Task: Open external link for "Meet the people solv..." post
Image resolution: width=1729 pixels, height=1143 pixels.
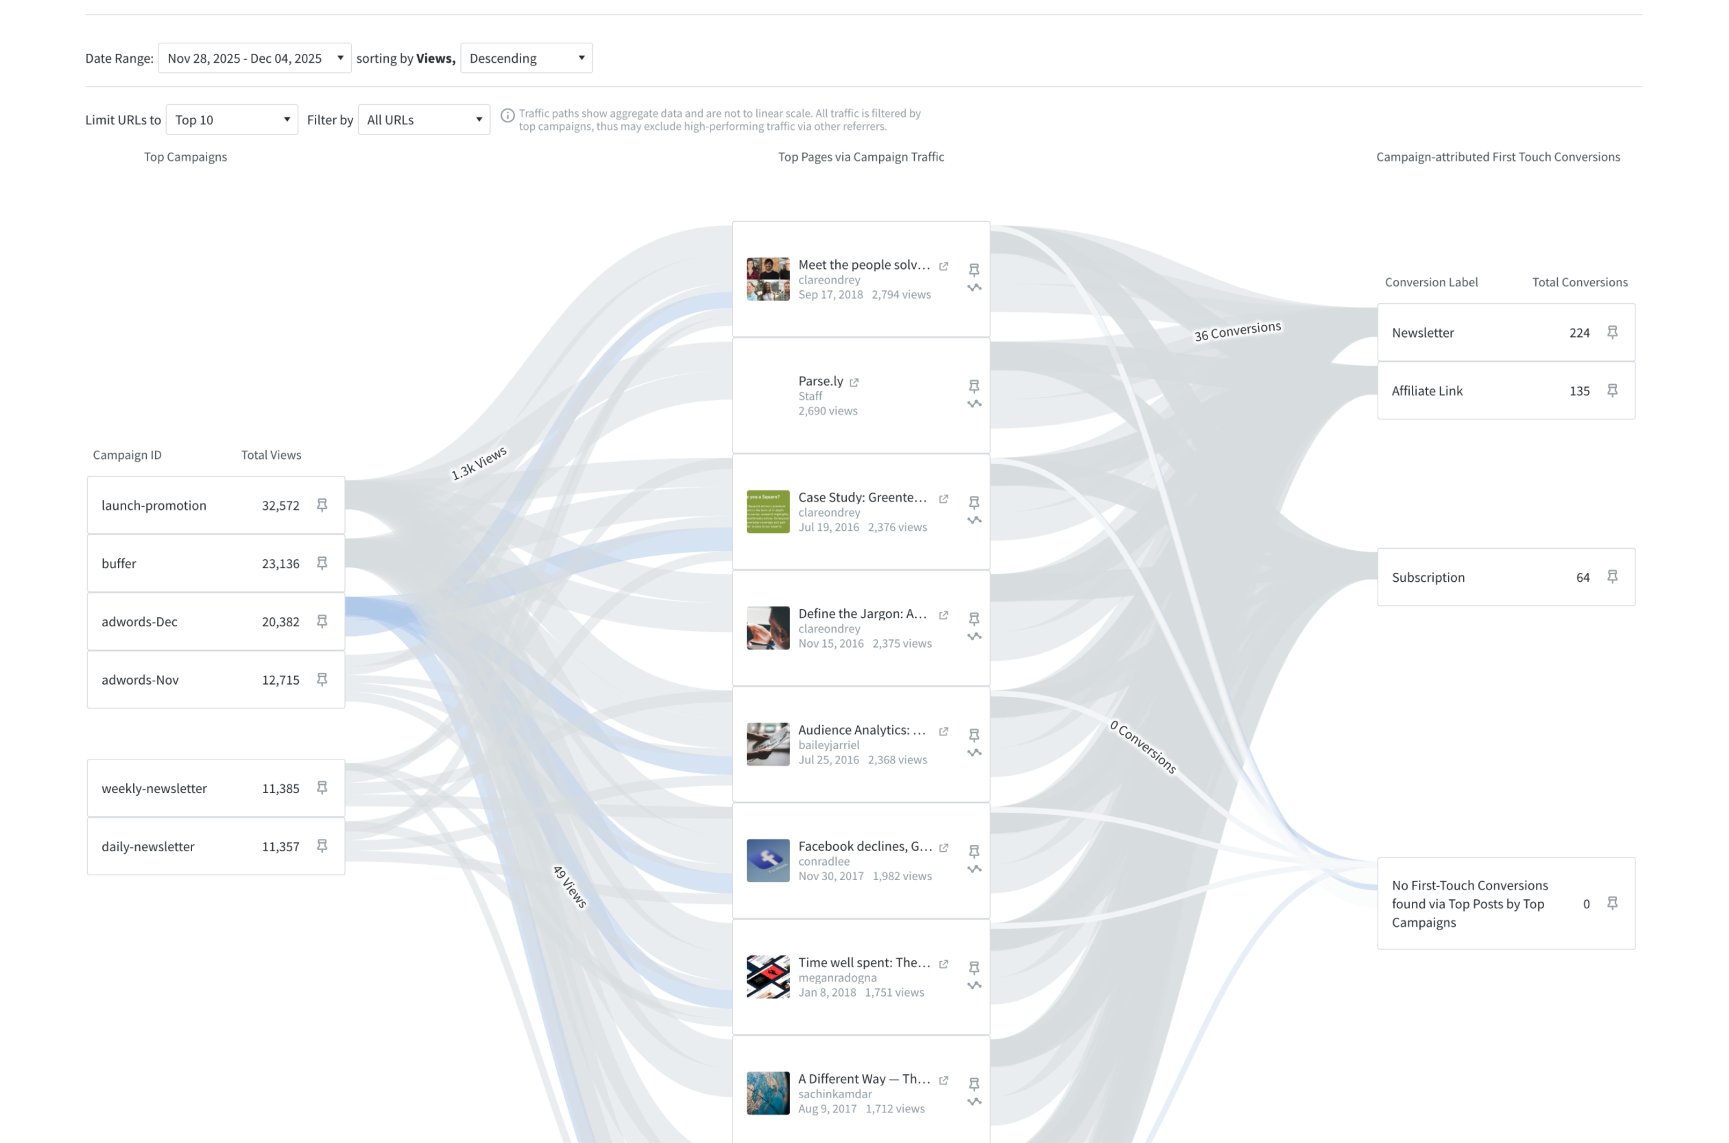Action: click(943, 265)
